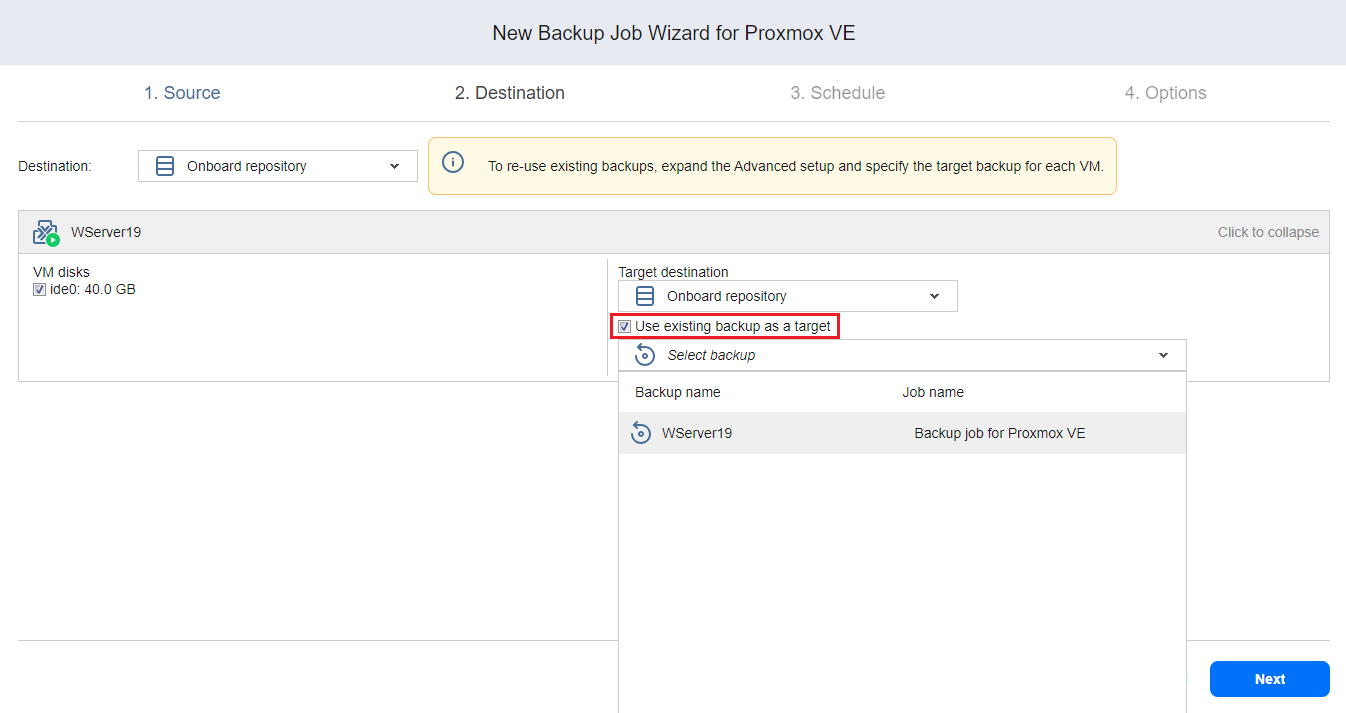Click repository icon in Target destination dropdown
This screenshot has width=1346, height=713.
coord(645,296)
